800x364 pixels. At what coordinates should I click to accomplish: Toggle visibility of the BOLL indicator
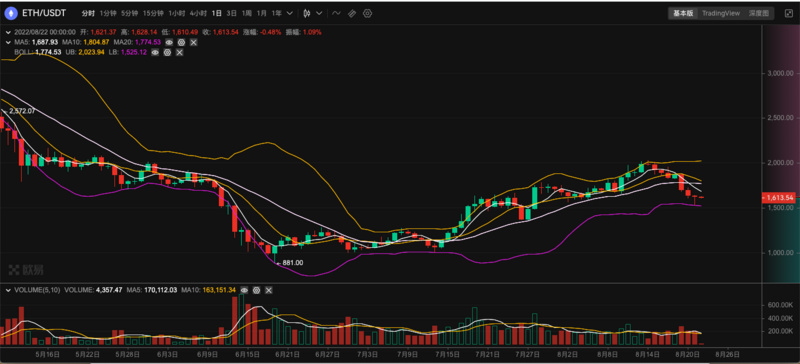click(155, 52)
